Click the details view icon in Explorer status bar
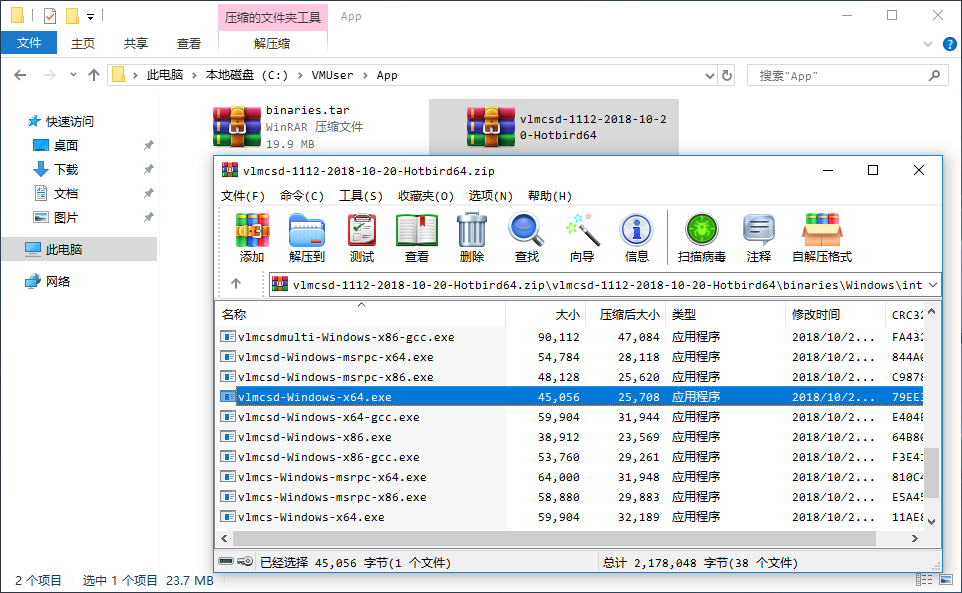 [x=924, y=580]
